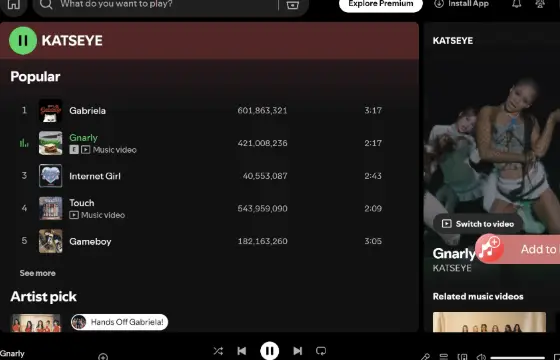This screenshot has width=560, height=360.
Task: Open the first related music video thumbnail
Action: click(489, 322)
